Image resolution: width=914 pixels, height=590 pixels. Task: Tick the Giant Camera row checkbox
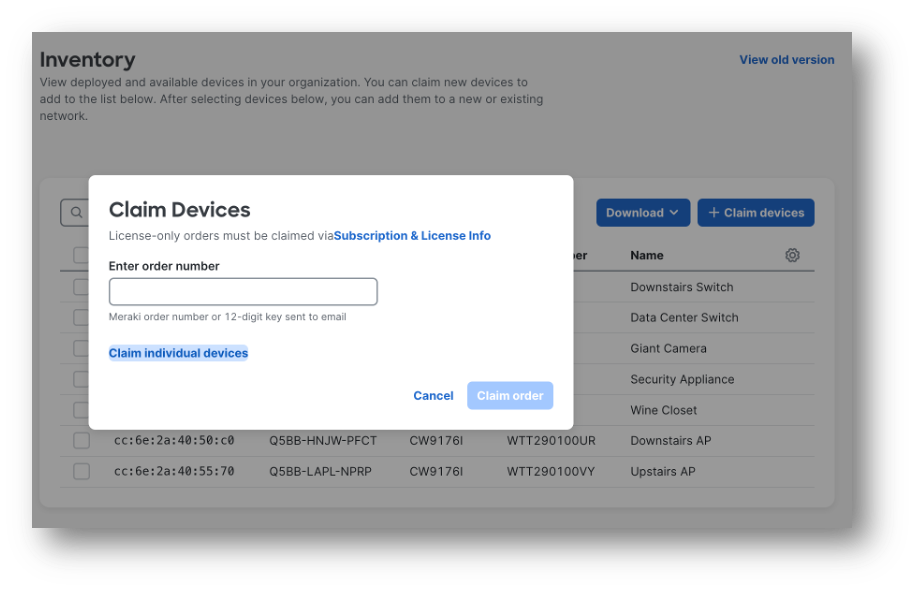(x=80, y=348)
